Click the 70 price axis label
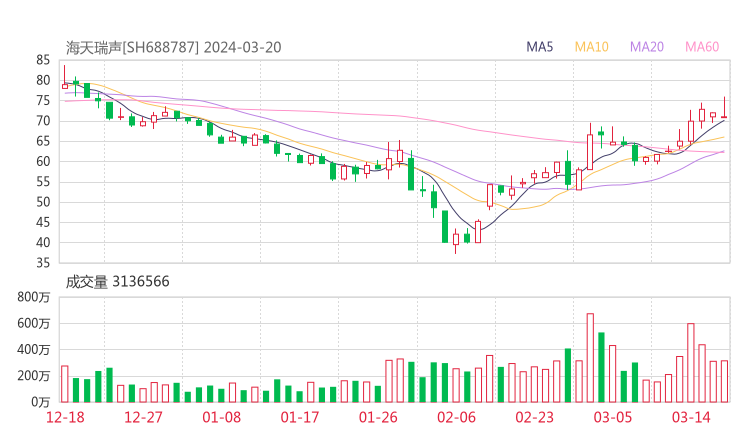The image size is (740, 440). pyautogui.click(x=43, y=121)
